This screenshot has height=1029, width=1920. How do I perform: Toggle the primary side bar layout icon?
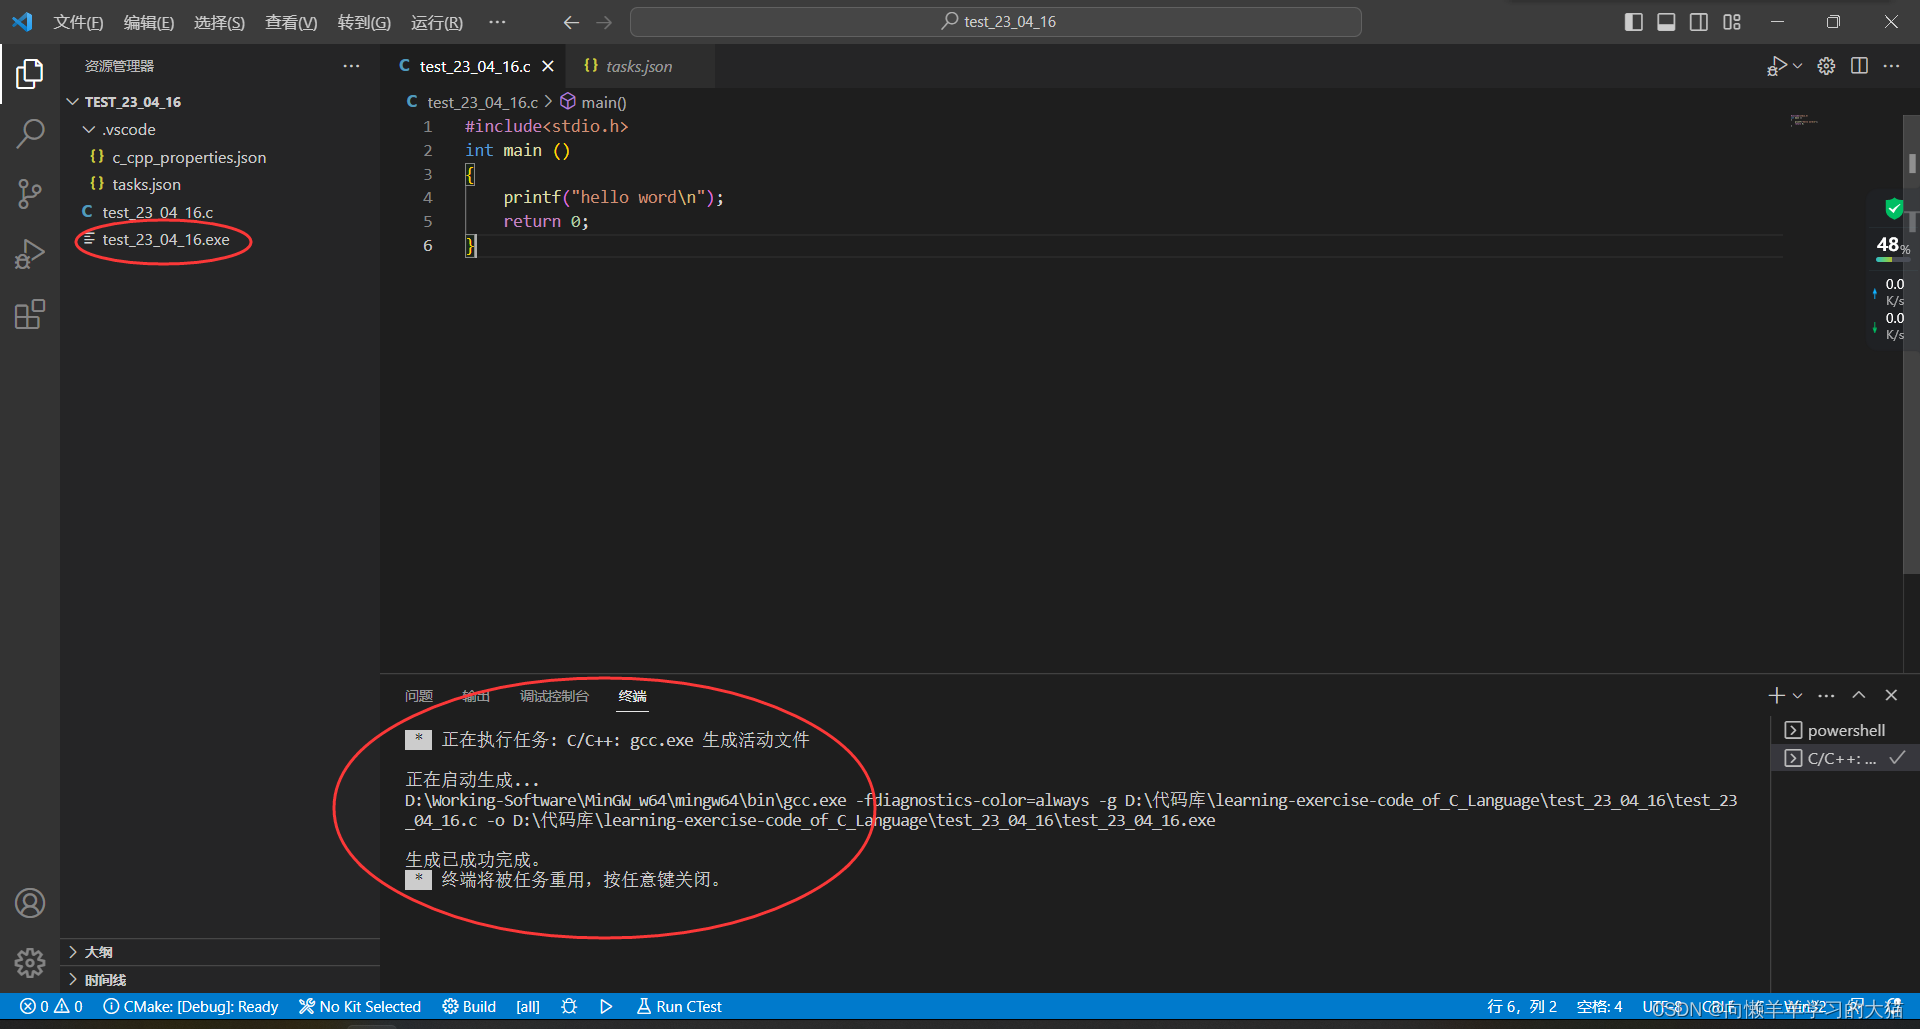1634,22
